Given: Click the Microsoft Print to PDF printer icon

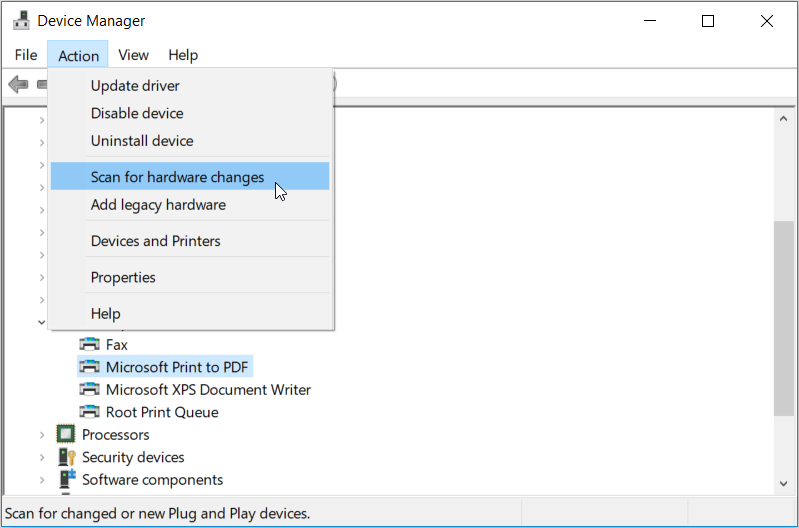Looking at the screenshot, I should click(90, 367).
